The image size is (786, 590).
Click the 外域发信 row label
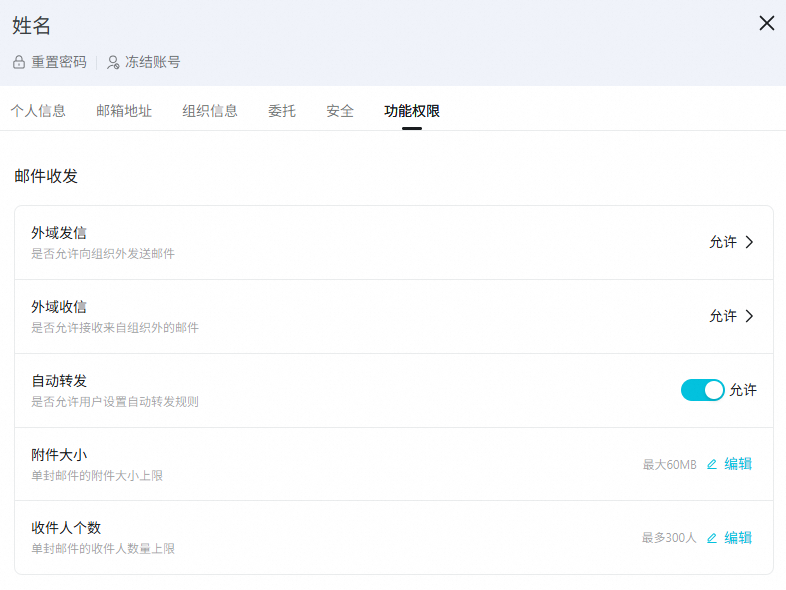(59, 233)
